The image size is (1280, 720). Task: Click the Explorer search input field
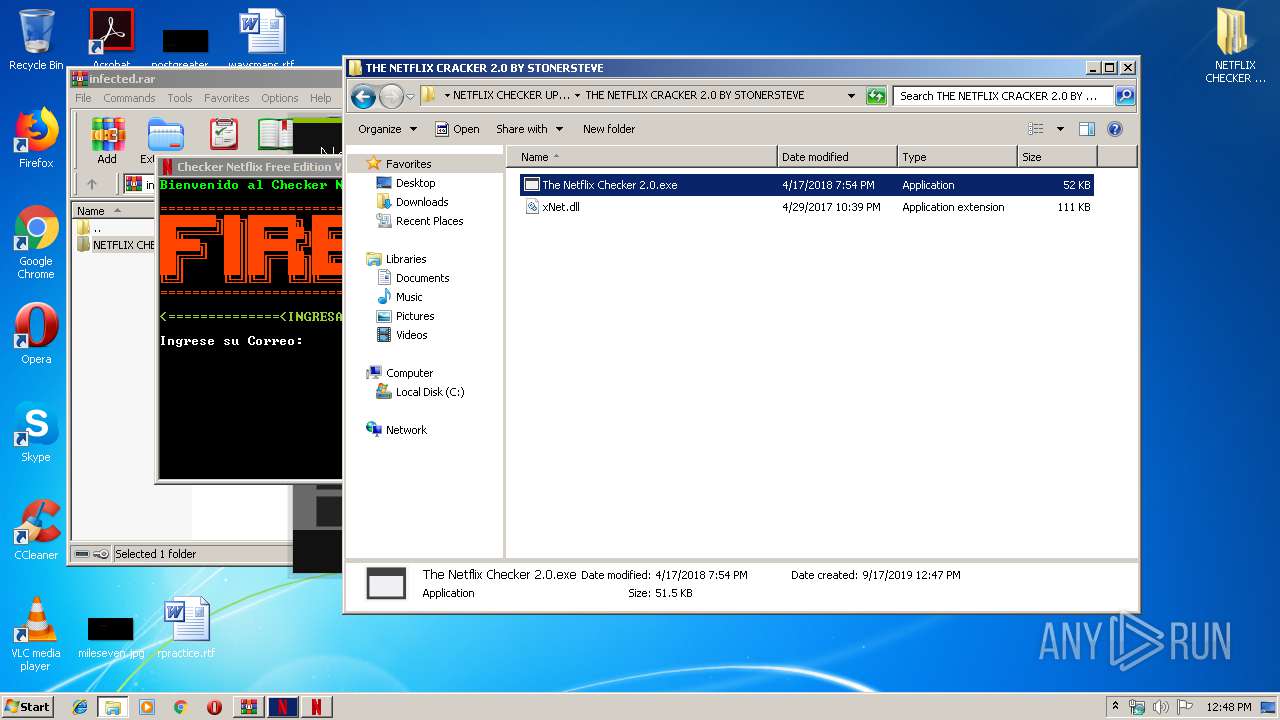pyautogui.click(x=1001, y=96)
